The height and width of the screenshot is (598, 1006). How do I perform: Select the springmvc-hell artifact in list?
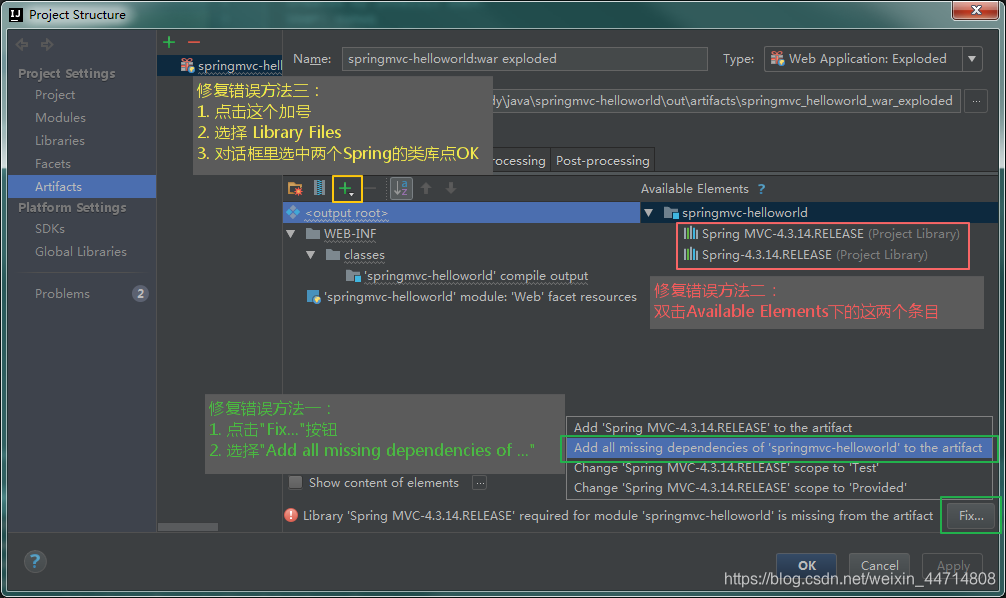click(x=220, y=65)
